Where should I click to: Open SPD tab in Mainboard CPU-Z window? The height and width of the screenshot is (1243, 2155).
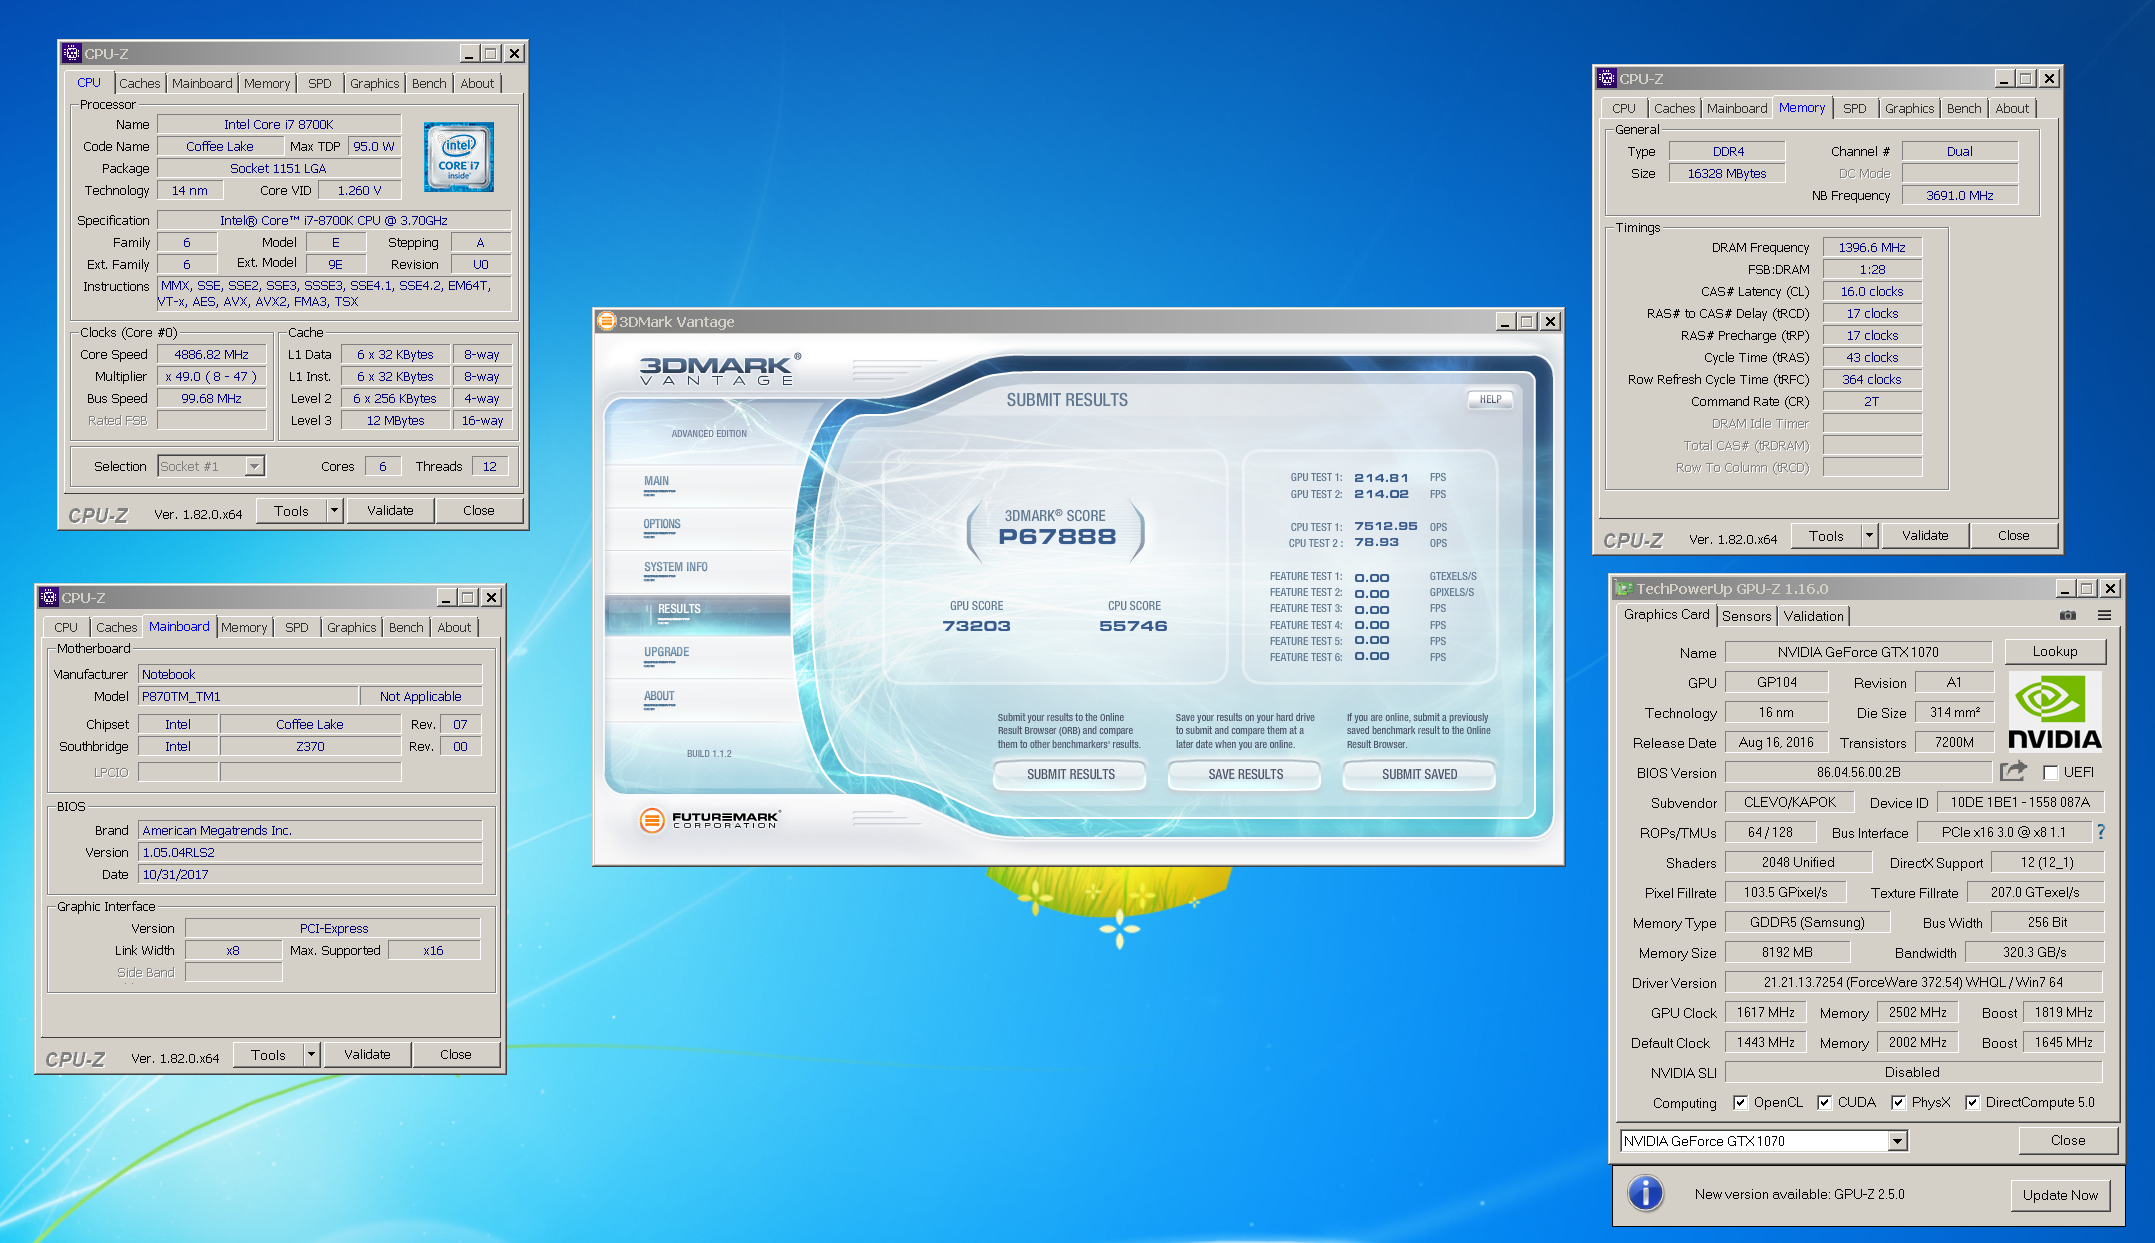click(x=297, y=627)
